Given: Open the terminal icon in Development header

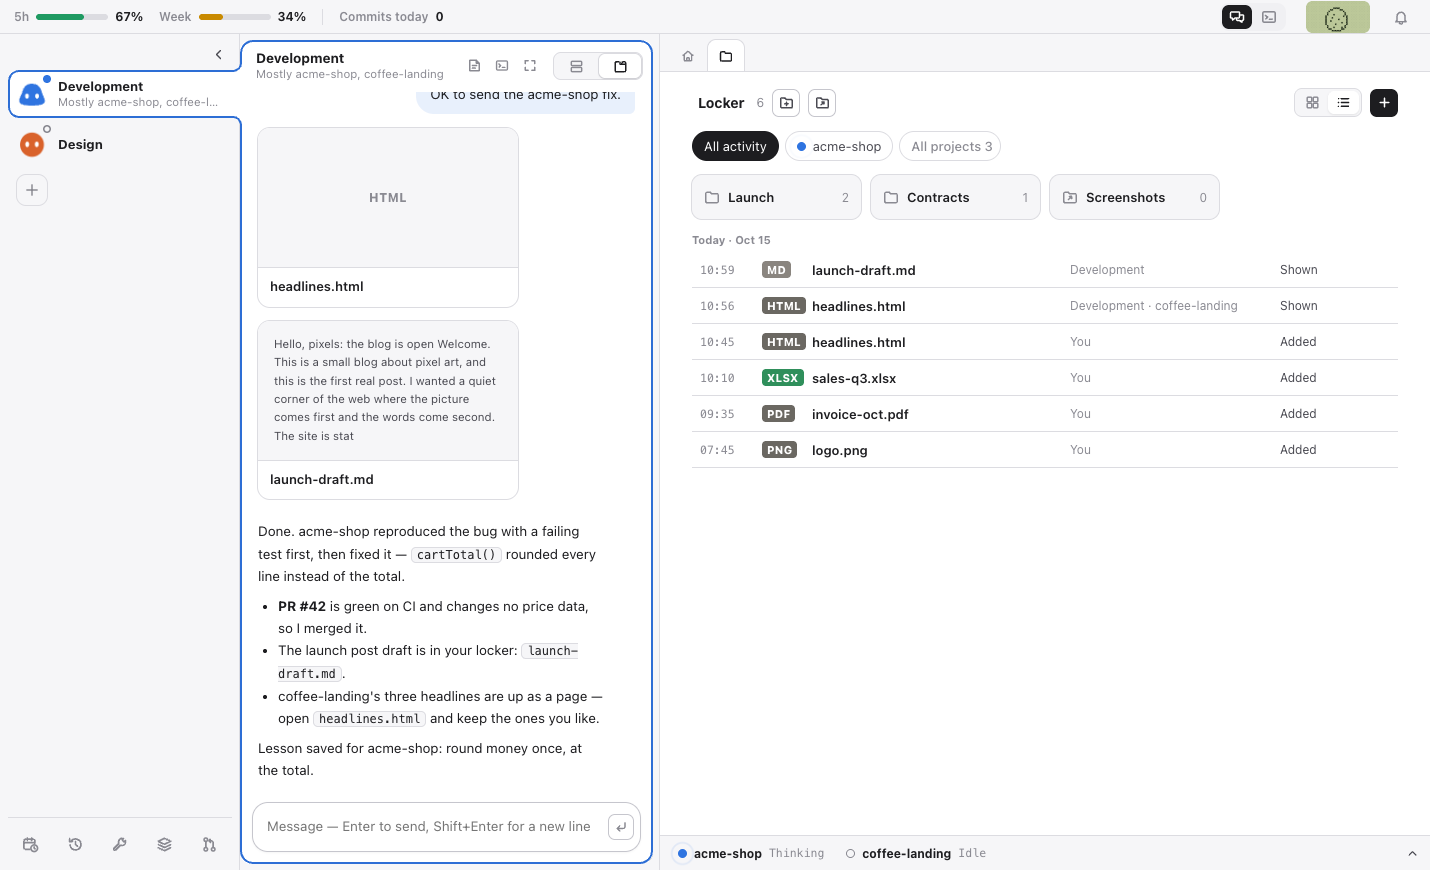Looking at the screenshot, I should 502,66.
